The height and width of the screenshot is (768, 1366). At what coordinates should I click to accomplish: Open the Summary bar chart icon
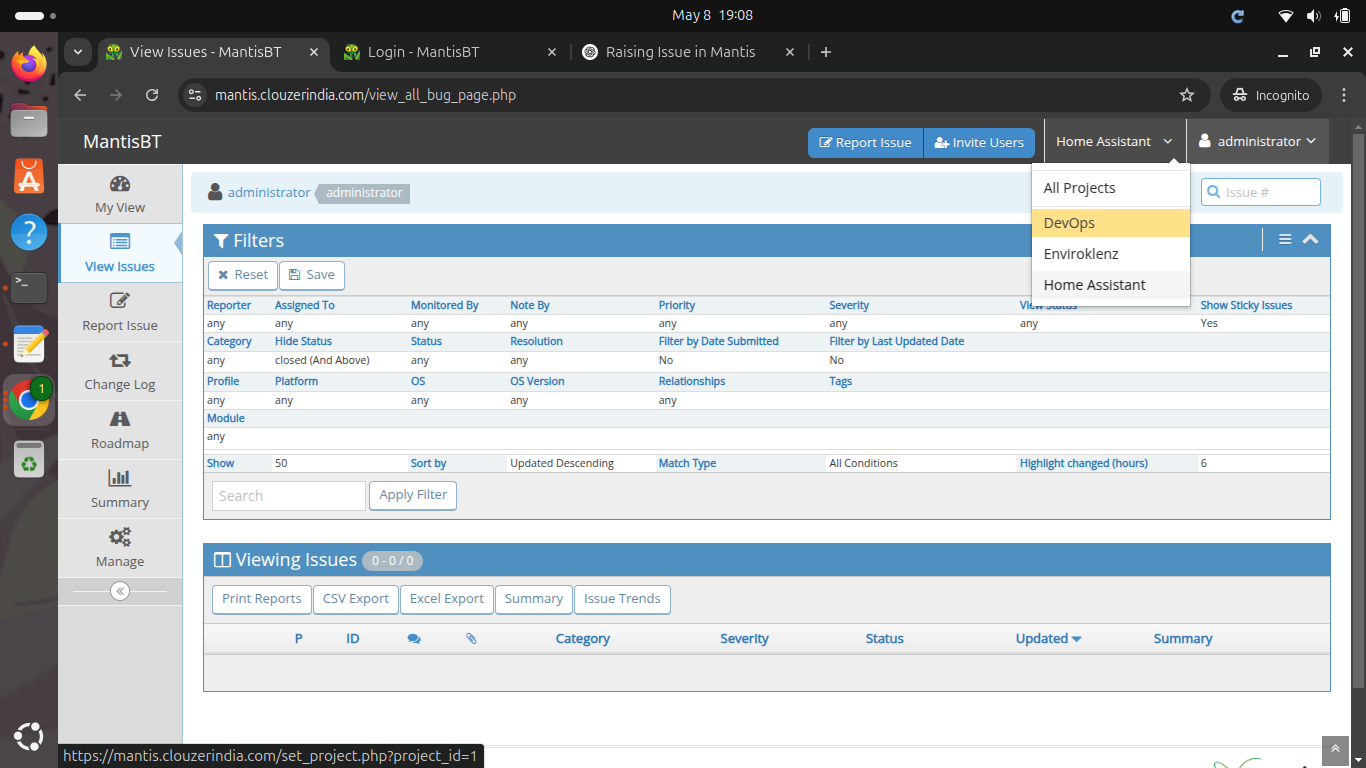pyautogui.click(x=120, y=479)
